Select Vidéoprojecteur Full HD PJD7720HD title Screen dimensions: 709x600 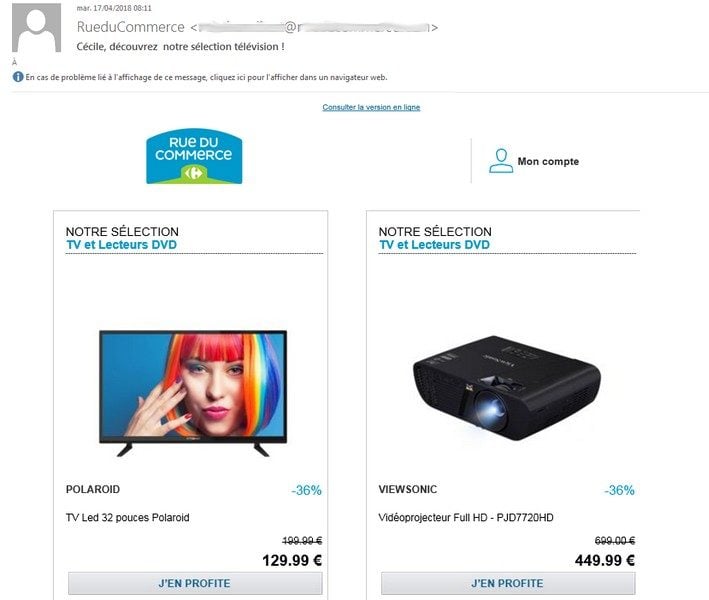pos(466,518)
